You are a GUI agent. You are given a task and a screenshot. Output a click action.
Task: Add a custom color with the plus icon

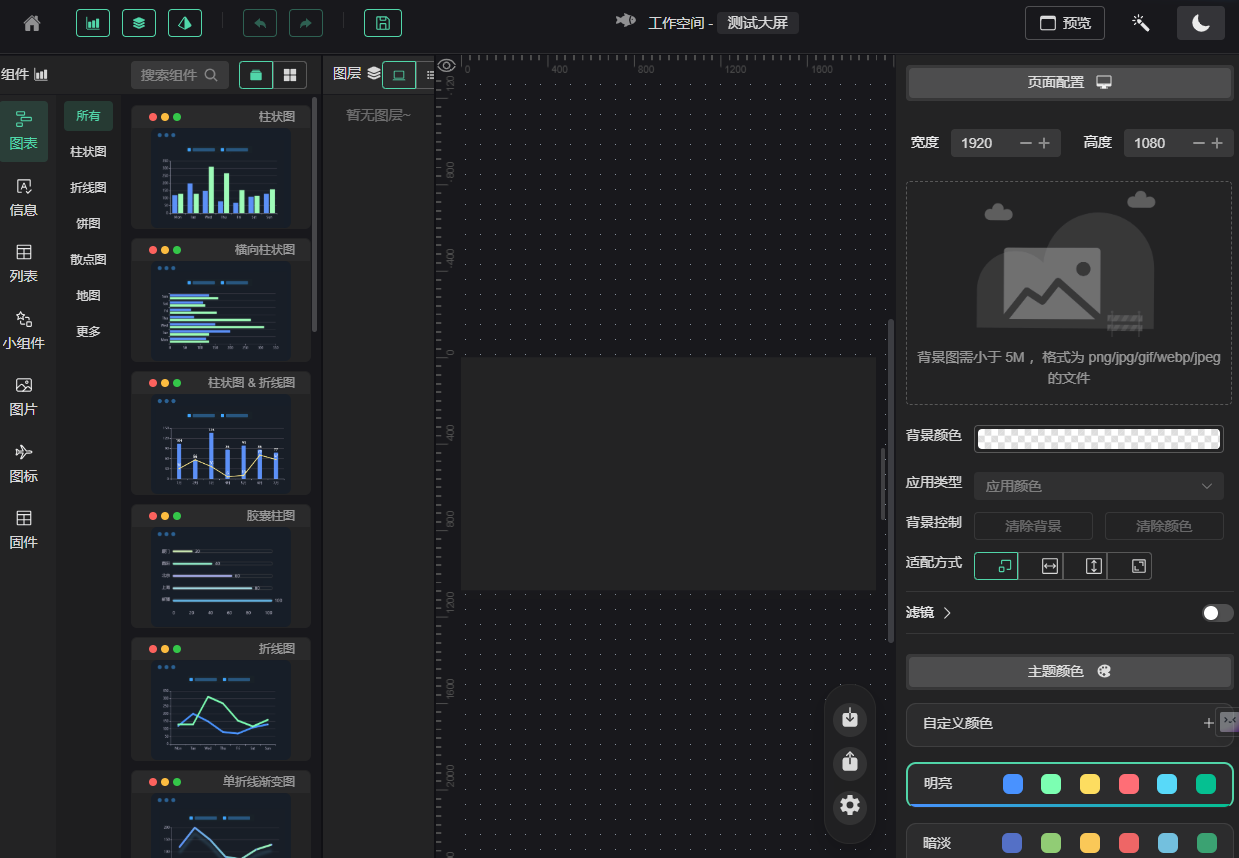click(x=1208, y=723)
